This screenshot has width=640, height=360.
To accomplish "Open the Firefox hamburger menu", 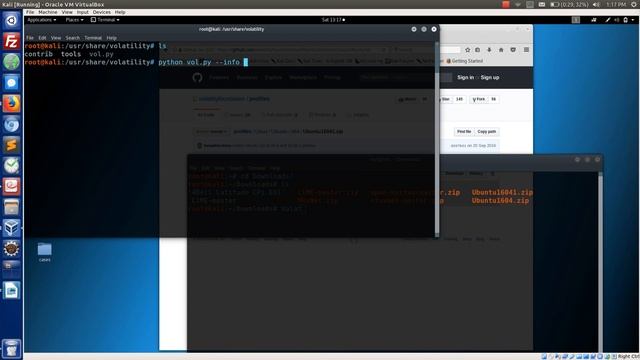I will click(x=526, y=50).
